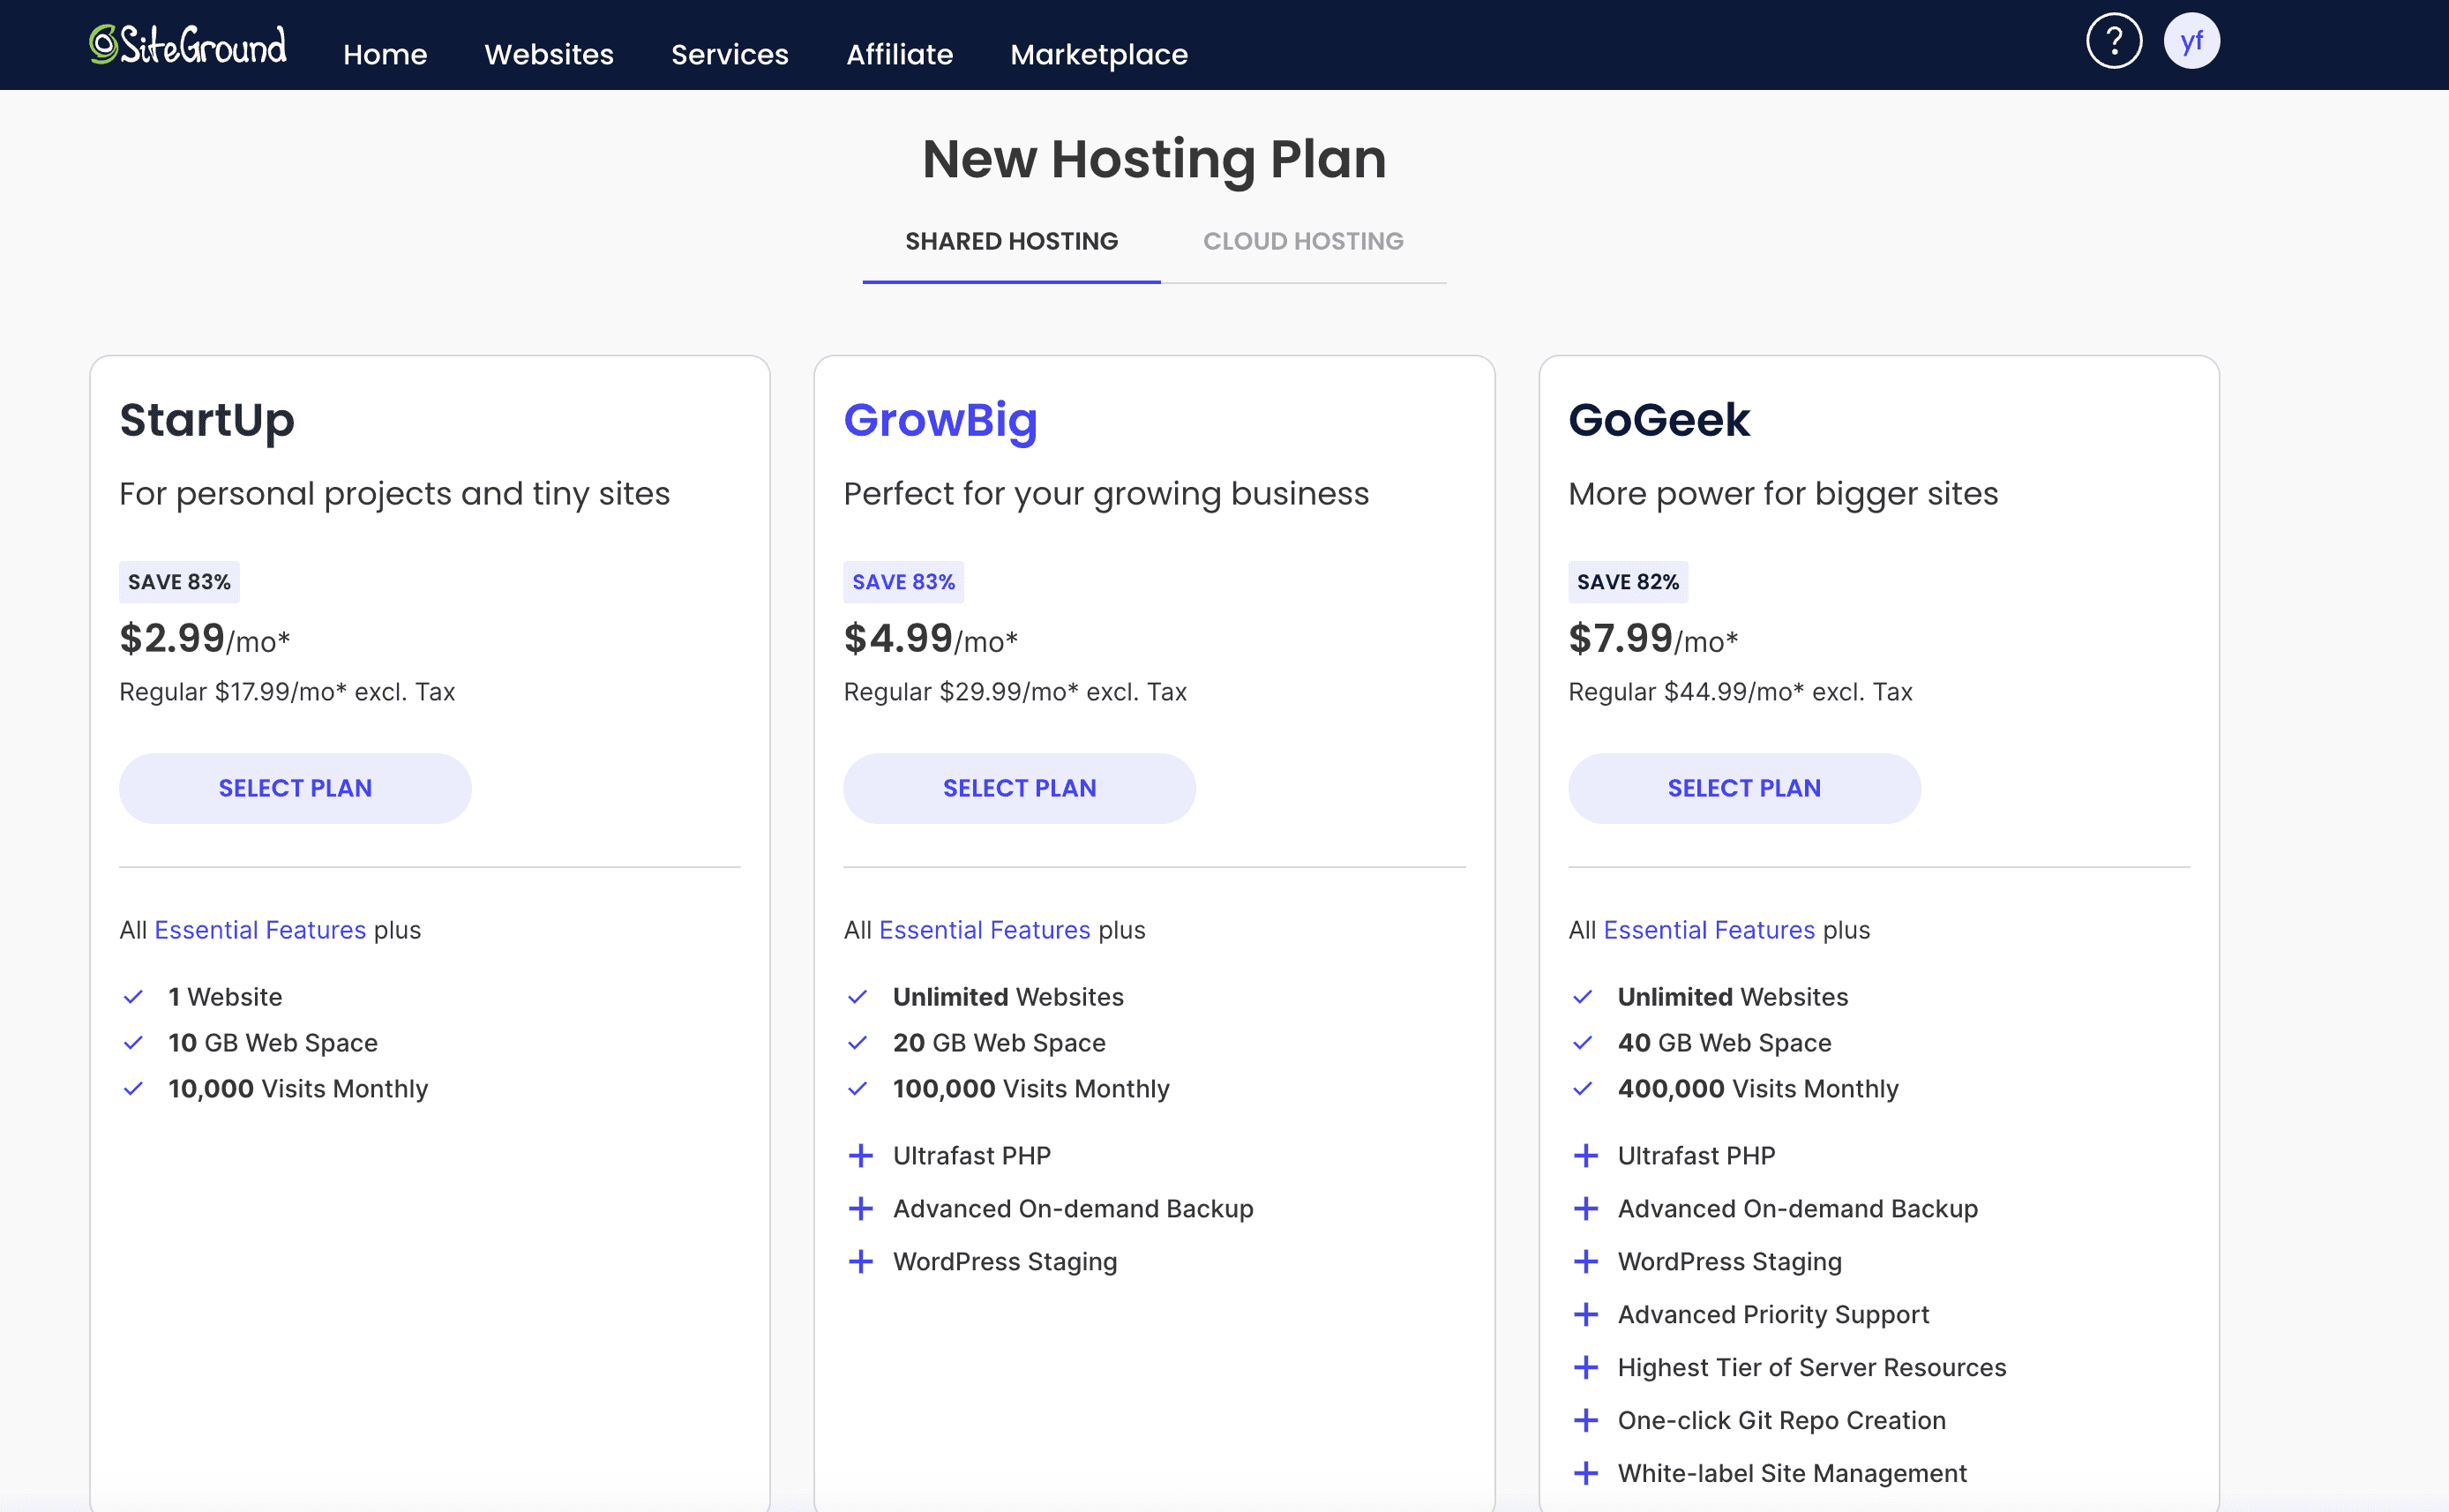This screenshot has height=1512, width=2449.
Task: Click plus icon beside GoGeek Advanced On-demand Backup
Action: 1585,1208
